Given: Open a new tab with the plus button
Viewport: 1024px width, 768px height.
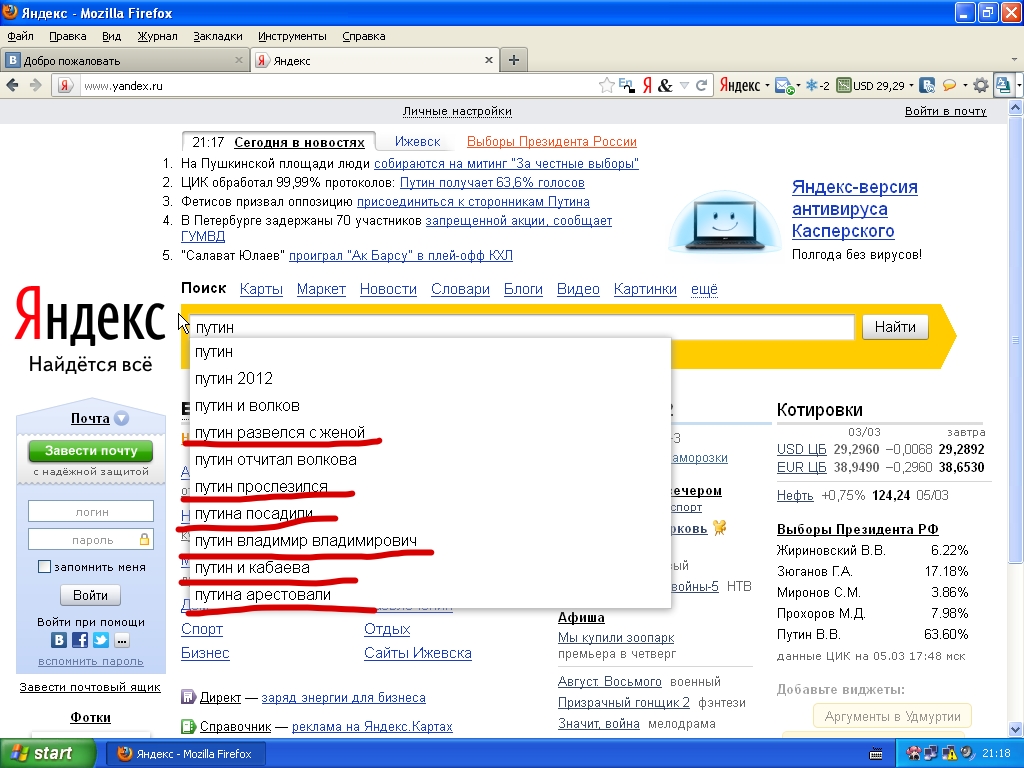Looking at the screenshot, I should click(x=514, y=60).
